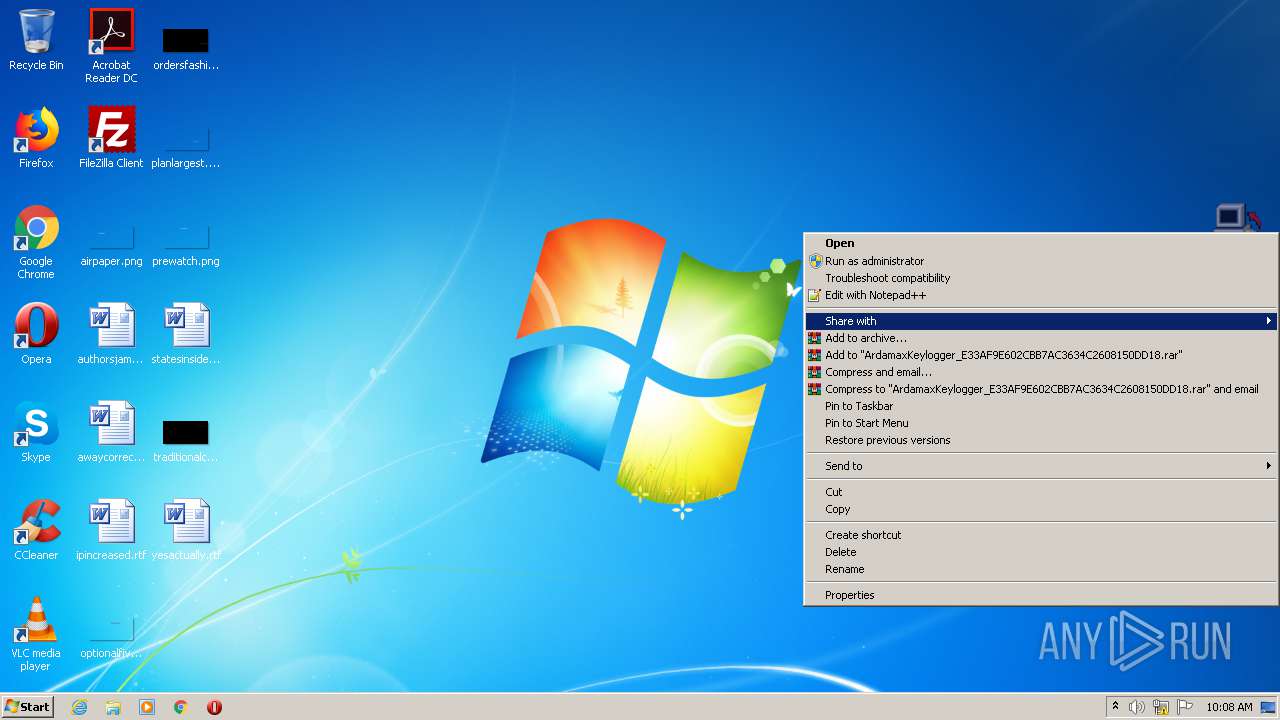Select Compress to .rar and email
The width and height of the screenshot is (1280, 720).
[x=1041, y=389]
